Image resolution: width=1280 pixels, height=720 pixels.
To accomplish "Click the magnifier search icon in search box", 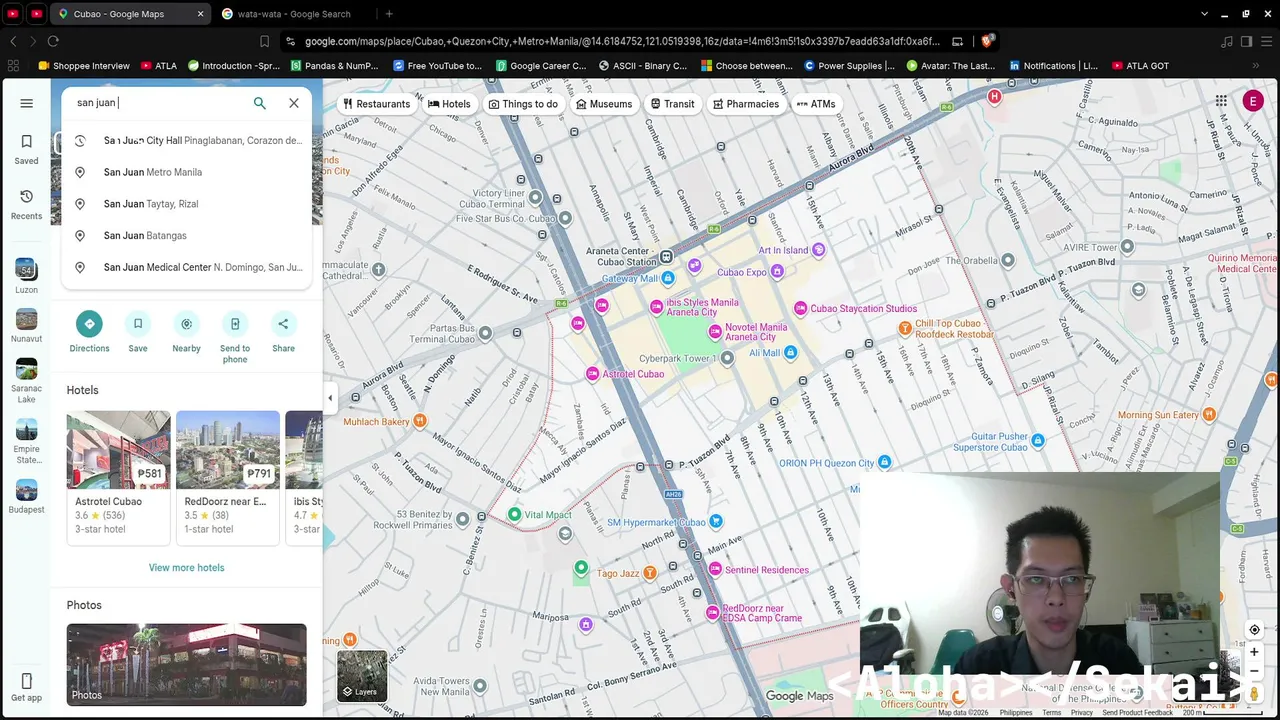I will coord(260,103).
